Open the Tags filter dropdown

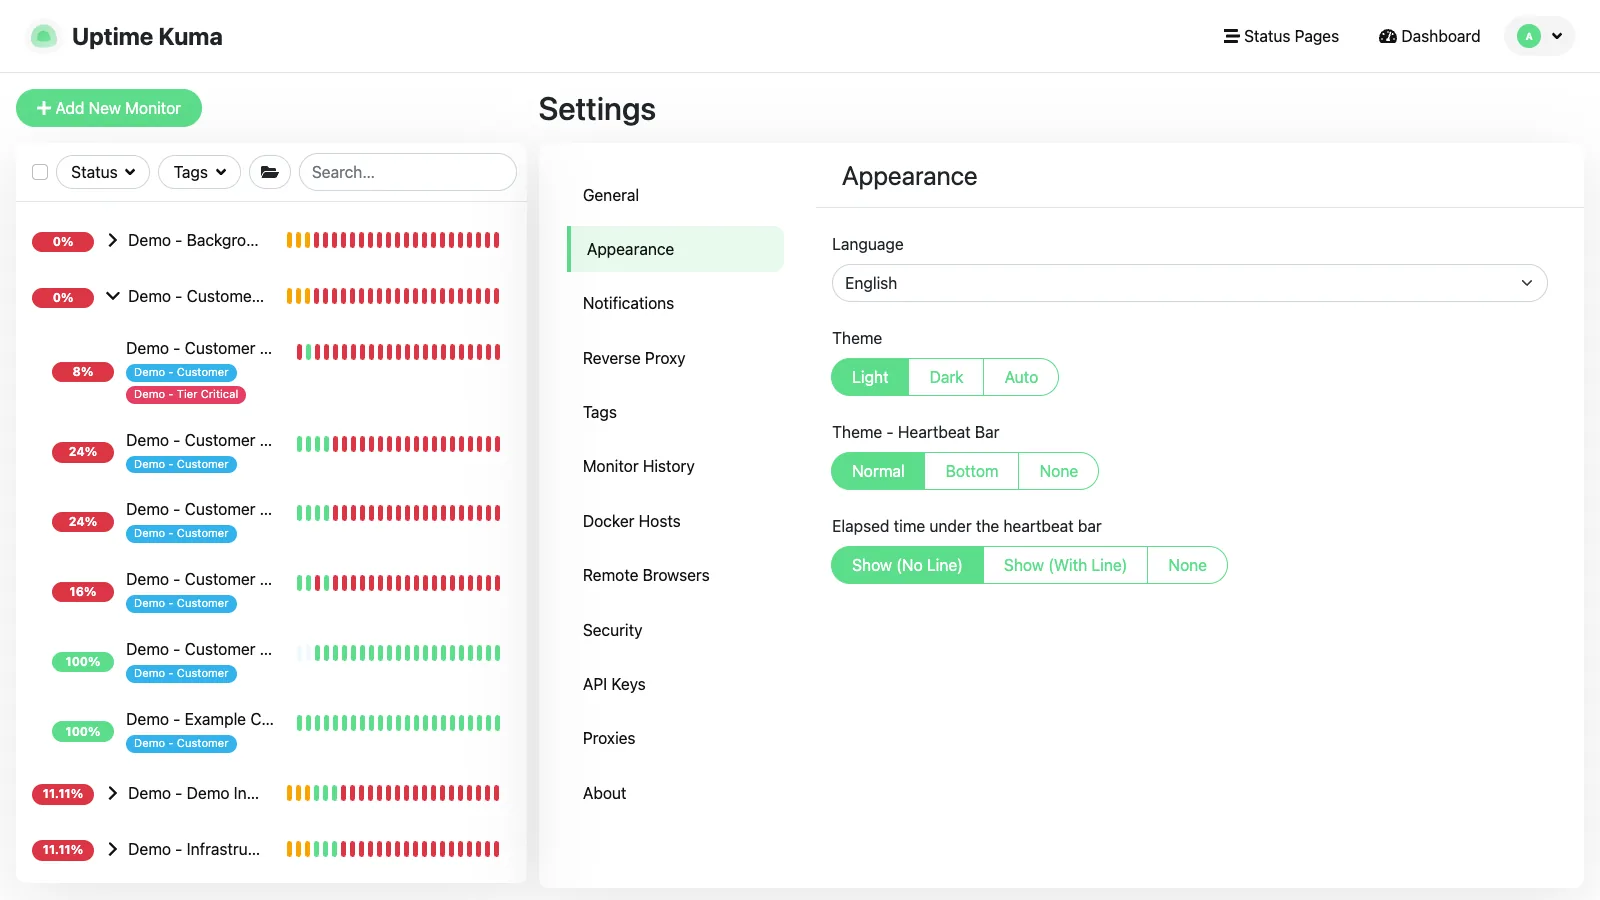pyautogui.click(x=200, y=172)
